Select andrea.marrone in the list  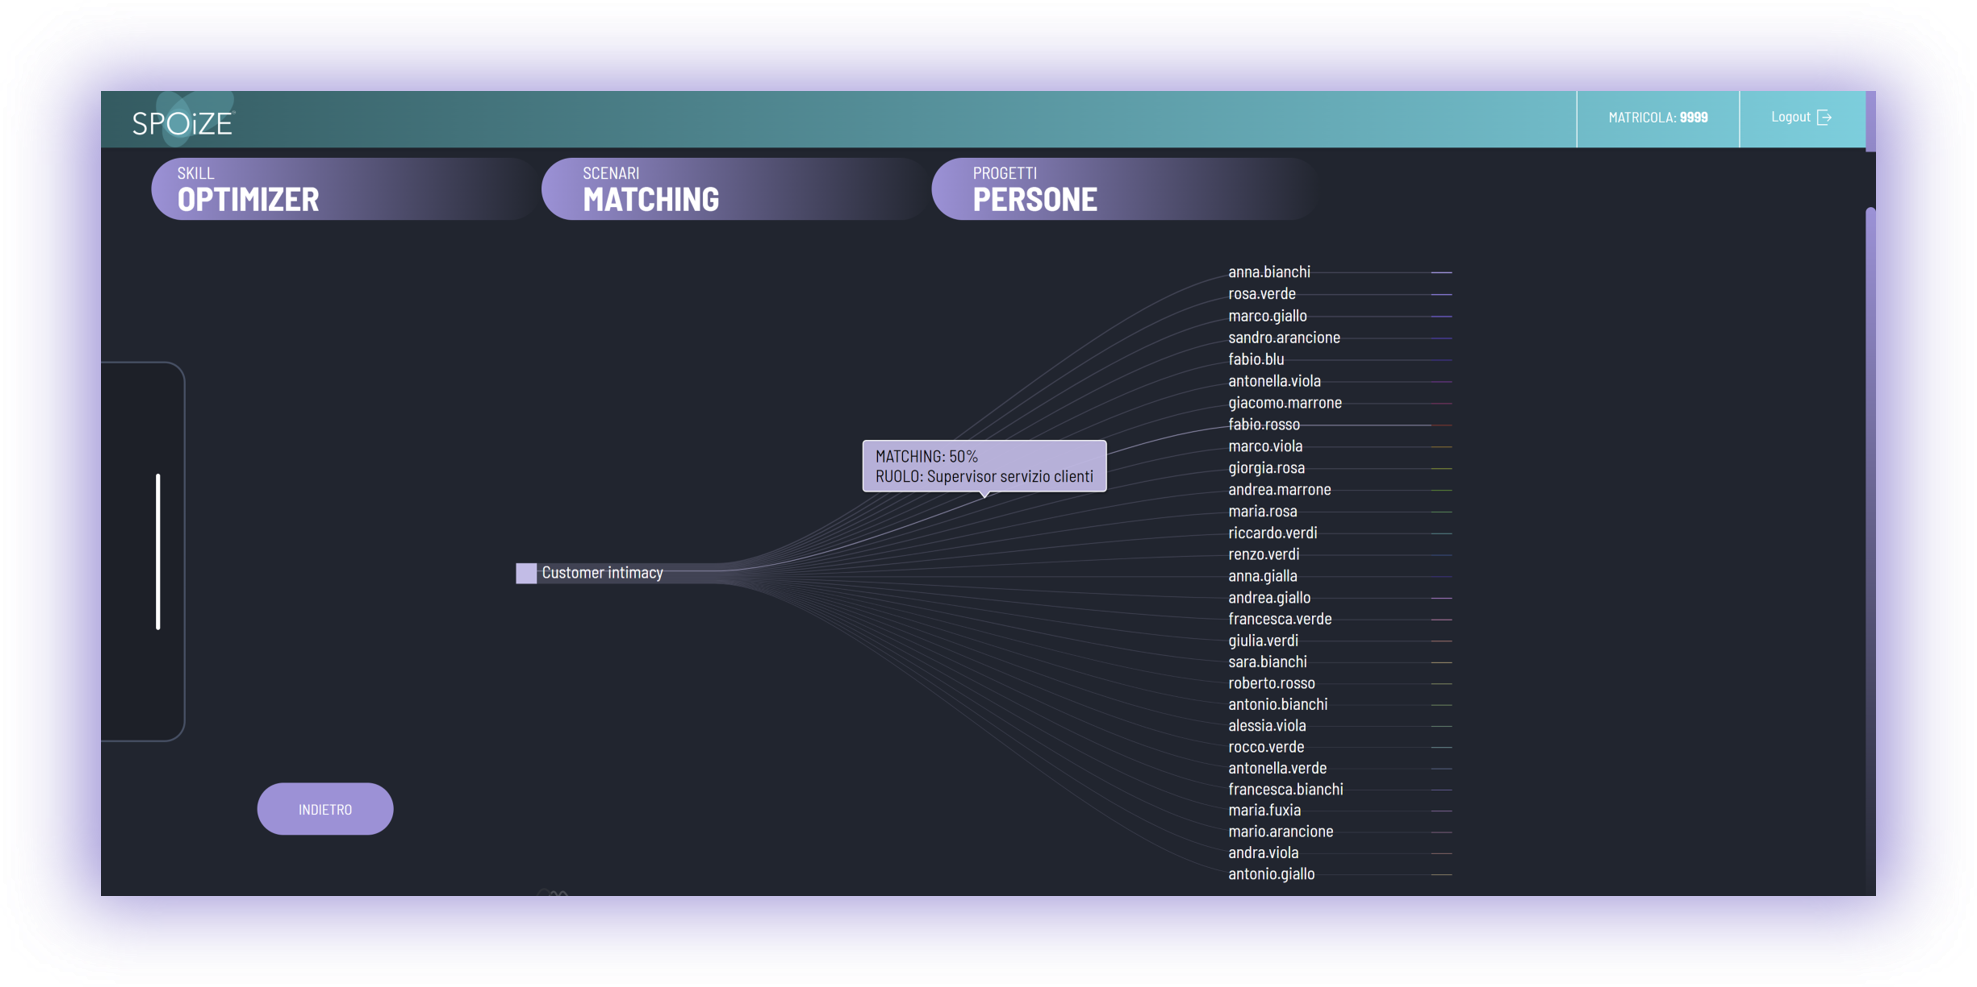pos(1279,490)
